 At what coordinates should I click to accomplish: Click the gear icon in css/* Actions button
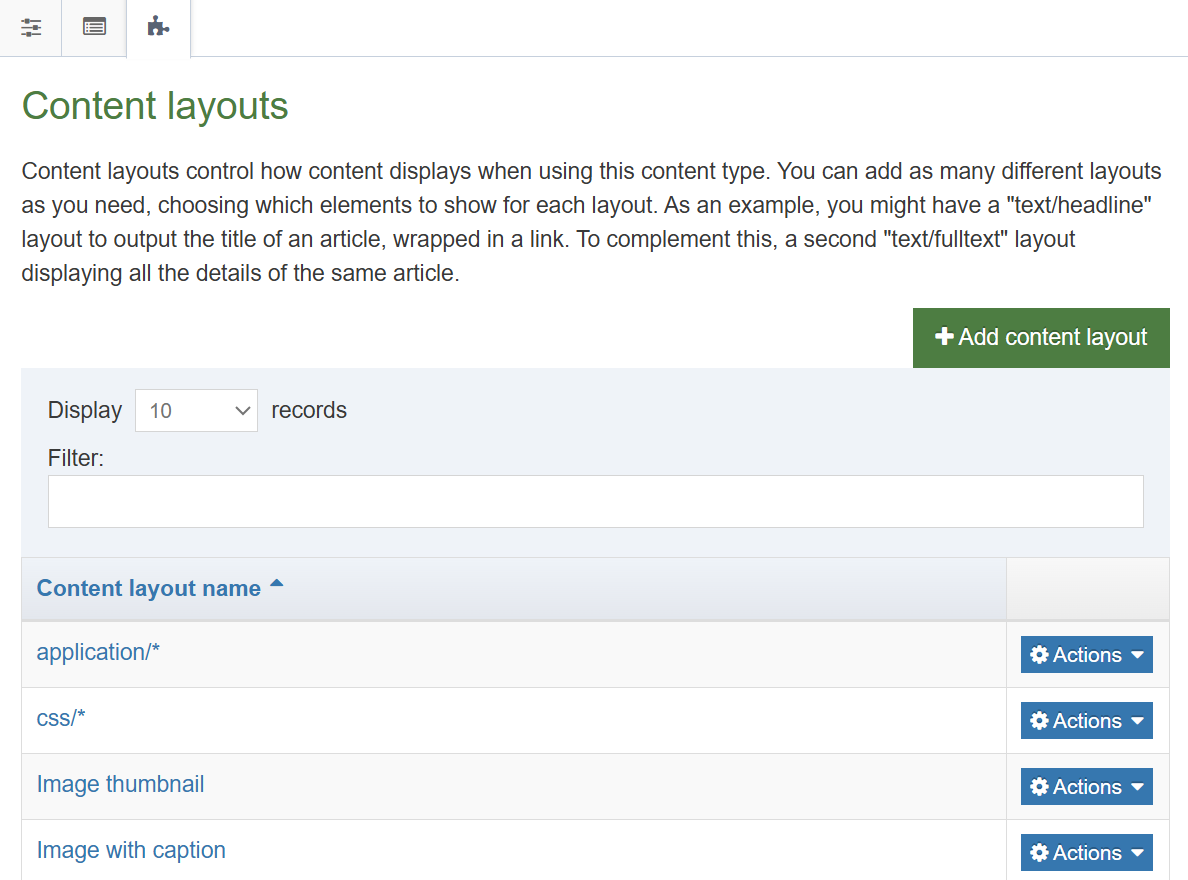point(1038,720)
